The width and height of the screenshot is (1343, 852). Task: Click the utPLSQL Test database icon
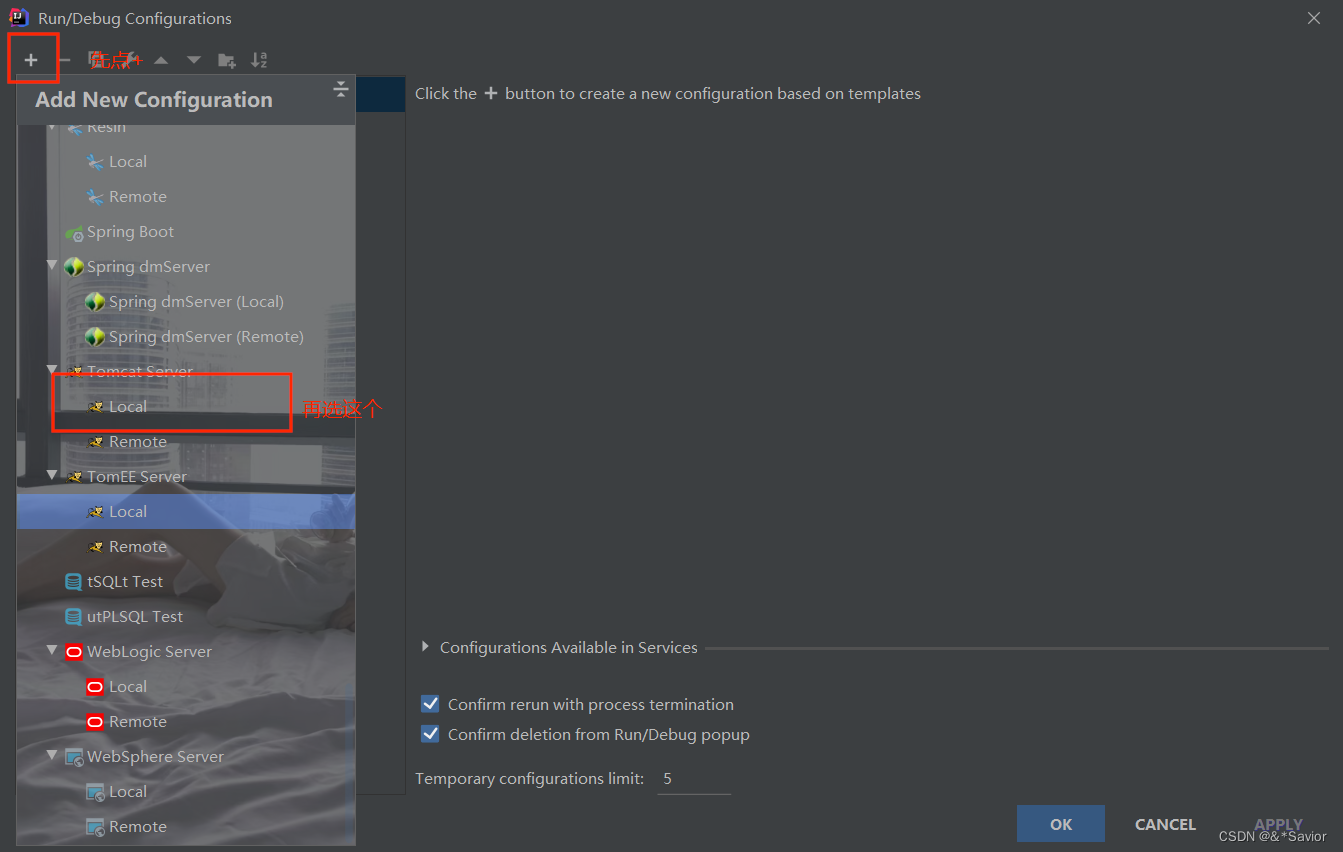(73, 617)
